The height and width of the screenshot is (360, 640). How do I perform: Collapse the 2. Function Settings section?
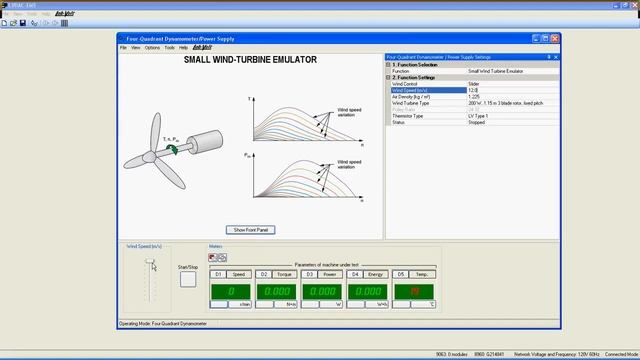388,77
